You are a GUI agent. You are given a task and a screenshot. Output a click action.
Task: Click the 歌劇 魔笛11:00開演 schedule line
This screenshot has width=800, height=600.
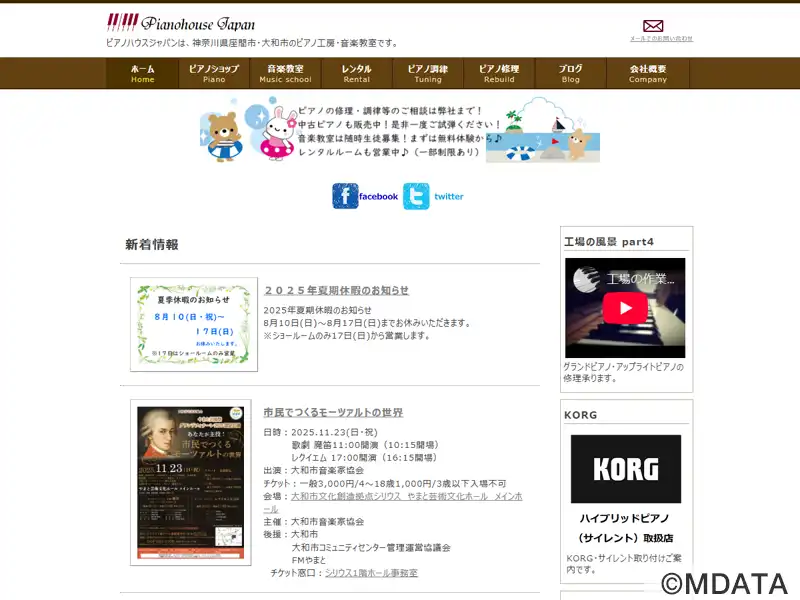coord(365,445)
